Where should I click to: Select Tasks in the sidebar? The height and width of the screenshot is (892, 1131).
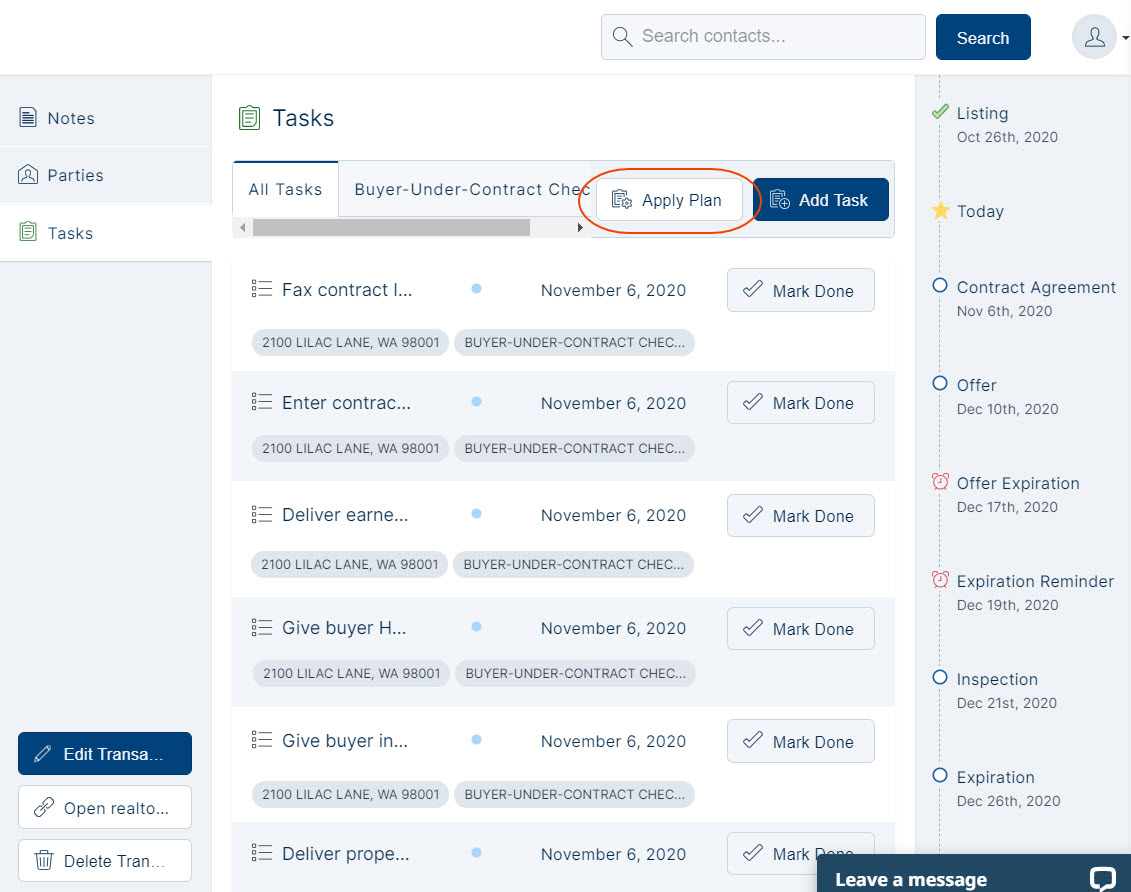(105, 233)
